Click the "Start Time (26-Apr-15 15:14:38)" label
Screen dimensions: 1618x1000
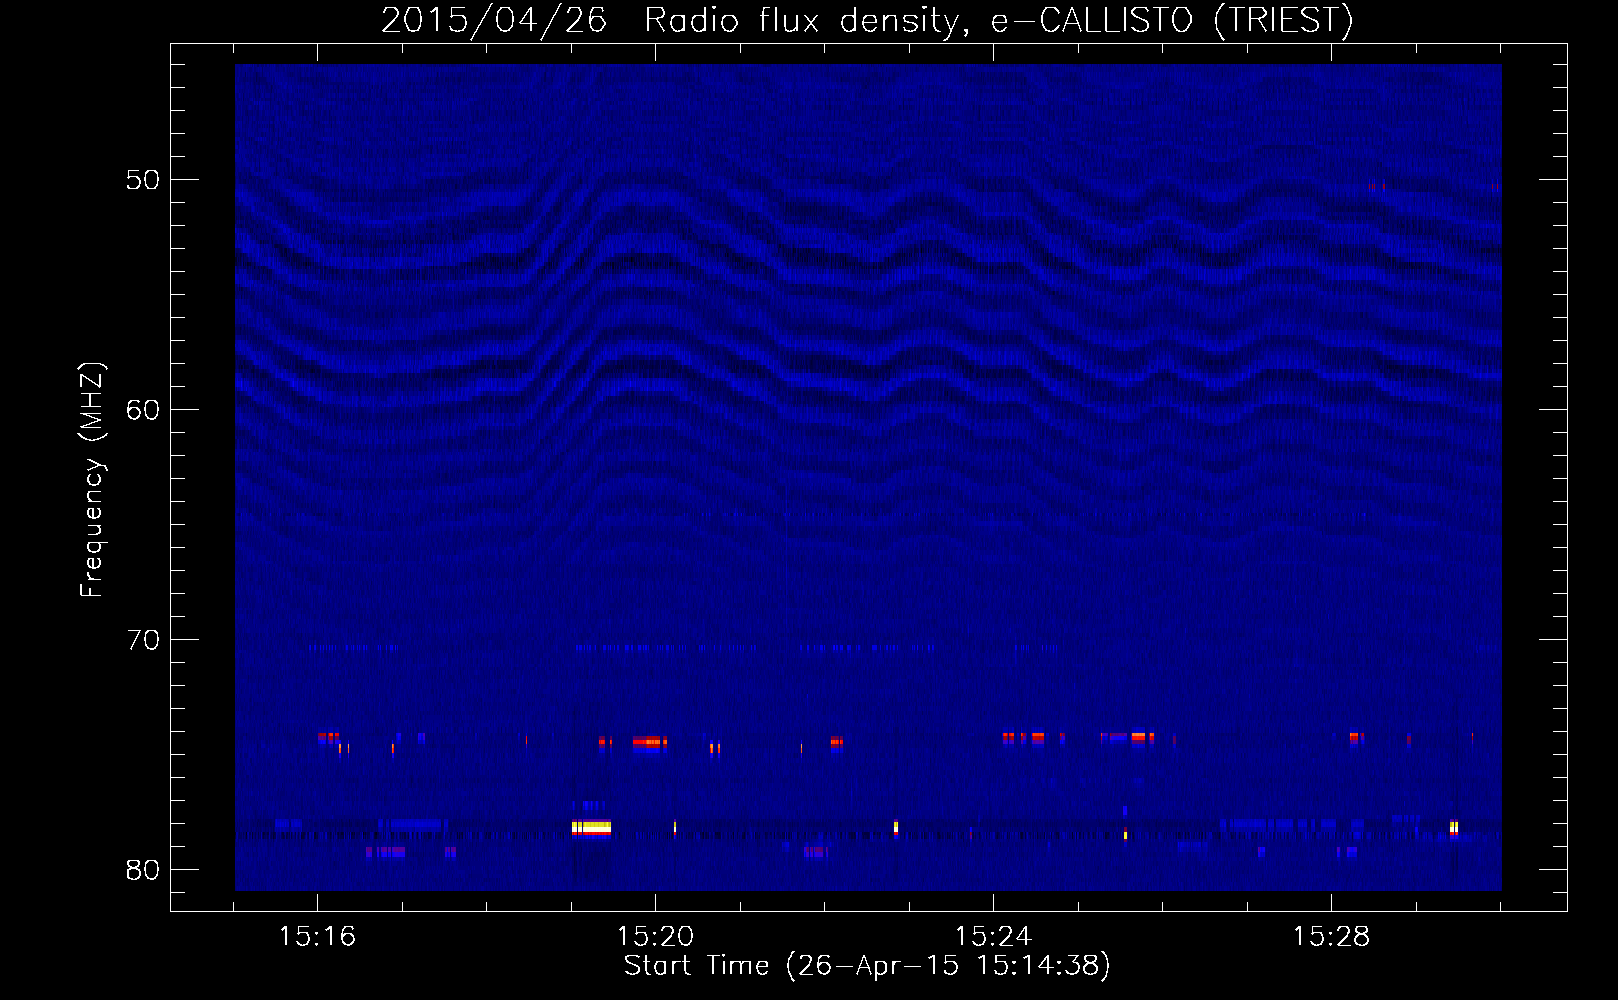pos(867,966)
